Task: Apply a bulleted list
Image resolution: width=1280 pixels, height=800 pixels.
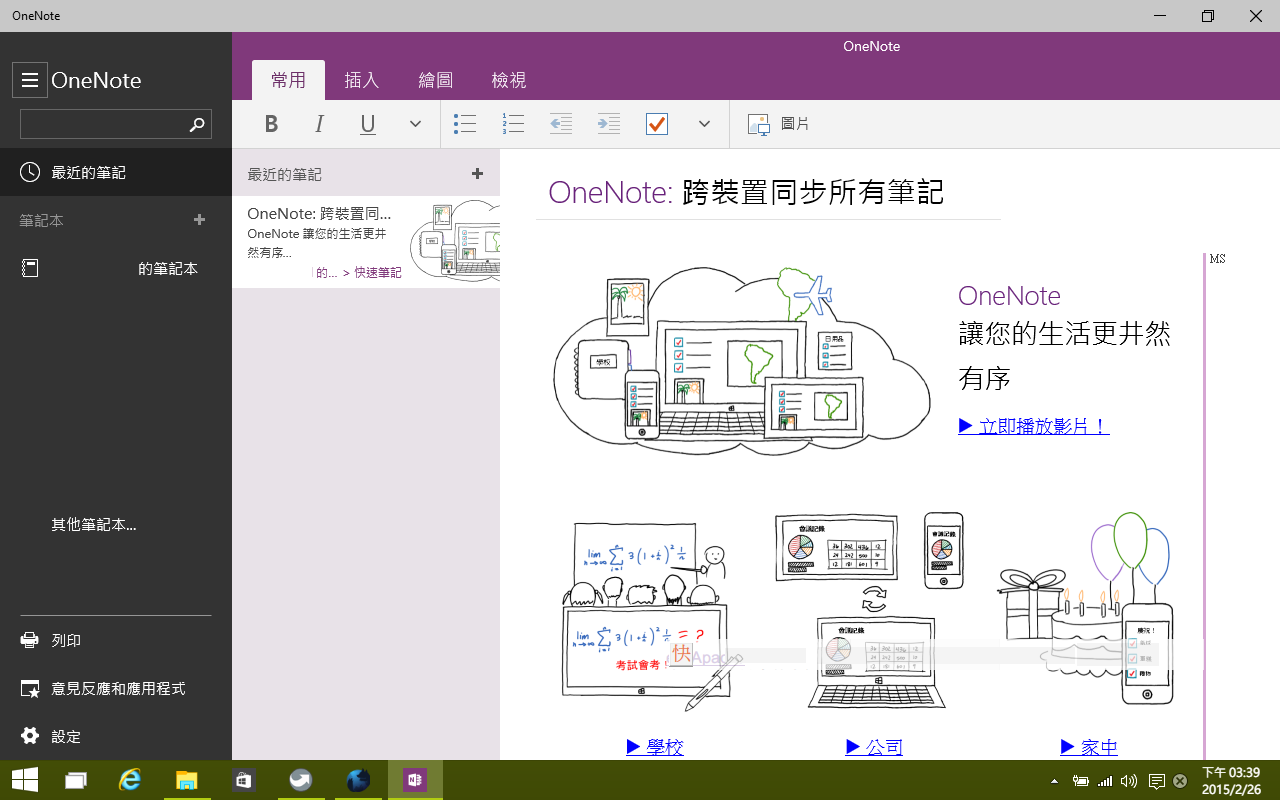Action: click(x=465, y=124)
